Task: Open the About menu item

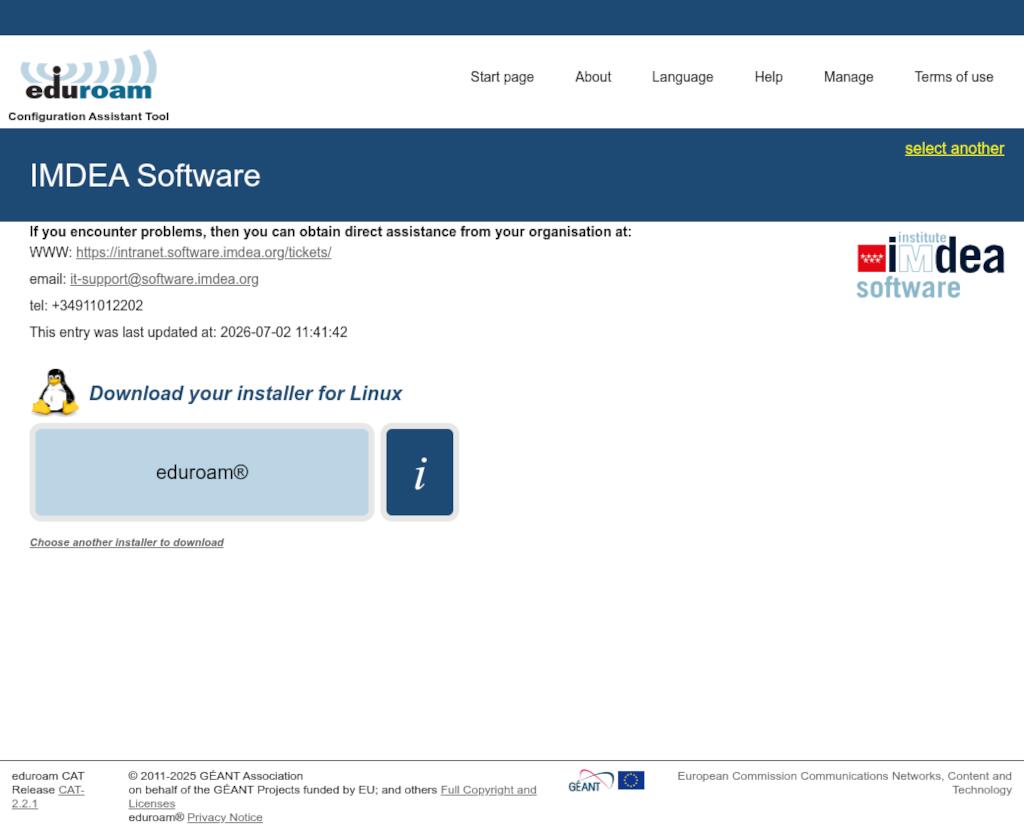Action: tap(593, 77)
